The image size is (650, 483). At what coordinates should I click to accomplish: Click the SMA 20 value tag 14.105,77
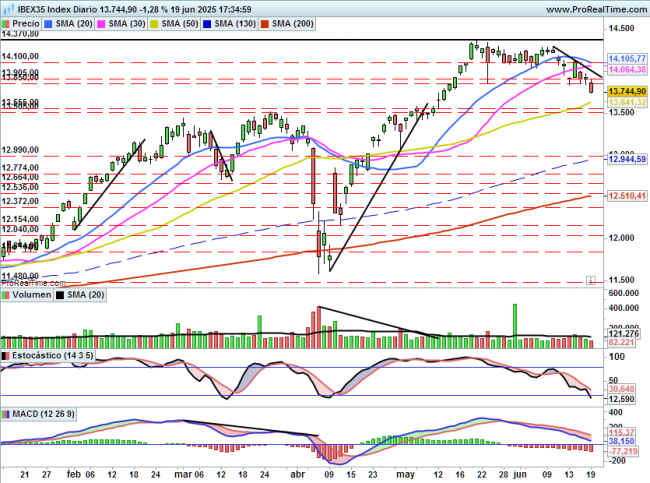click(x=627, y=58)
